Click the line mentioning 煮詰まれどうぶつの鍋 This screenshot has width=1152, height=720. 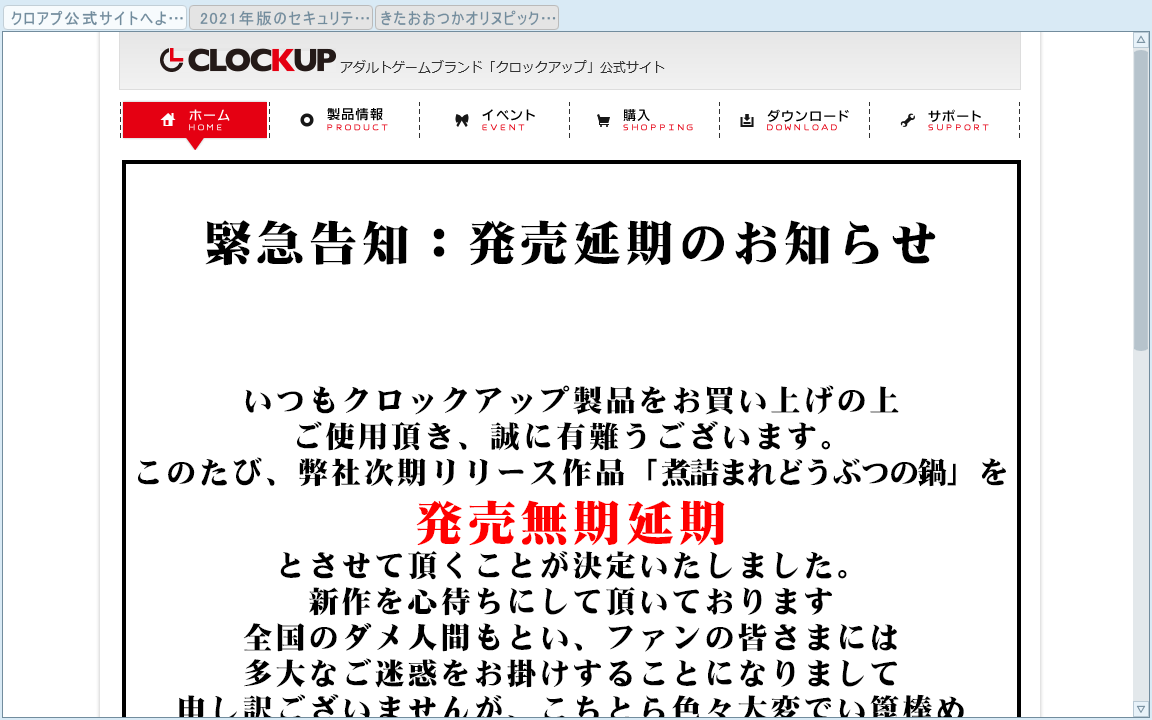571,472
